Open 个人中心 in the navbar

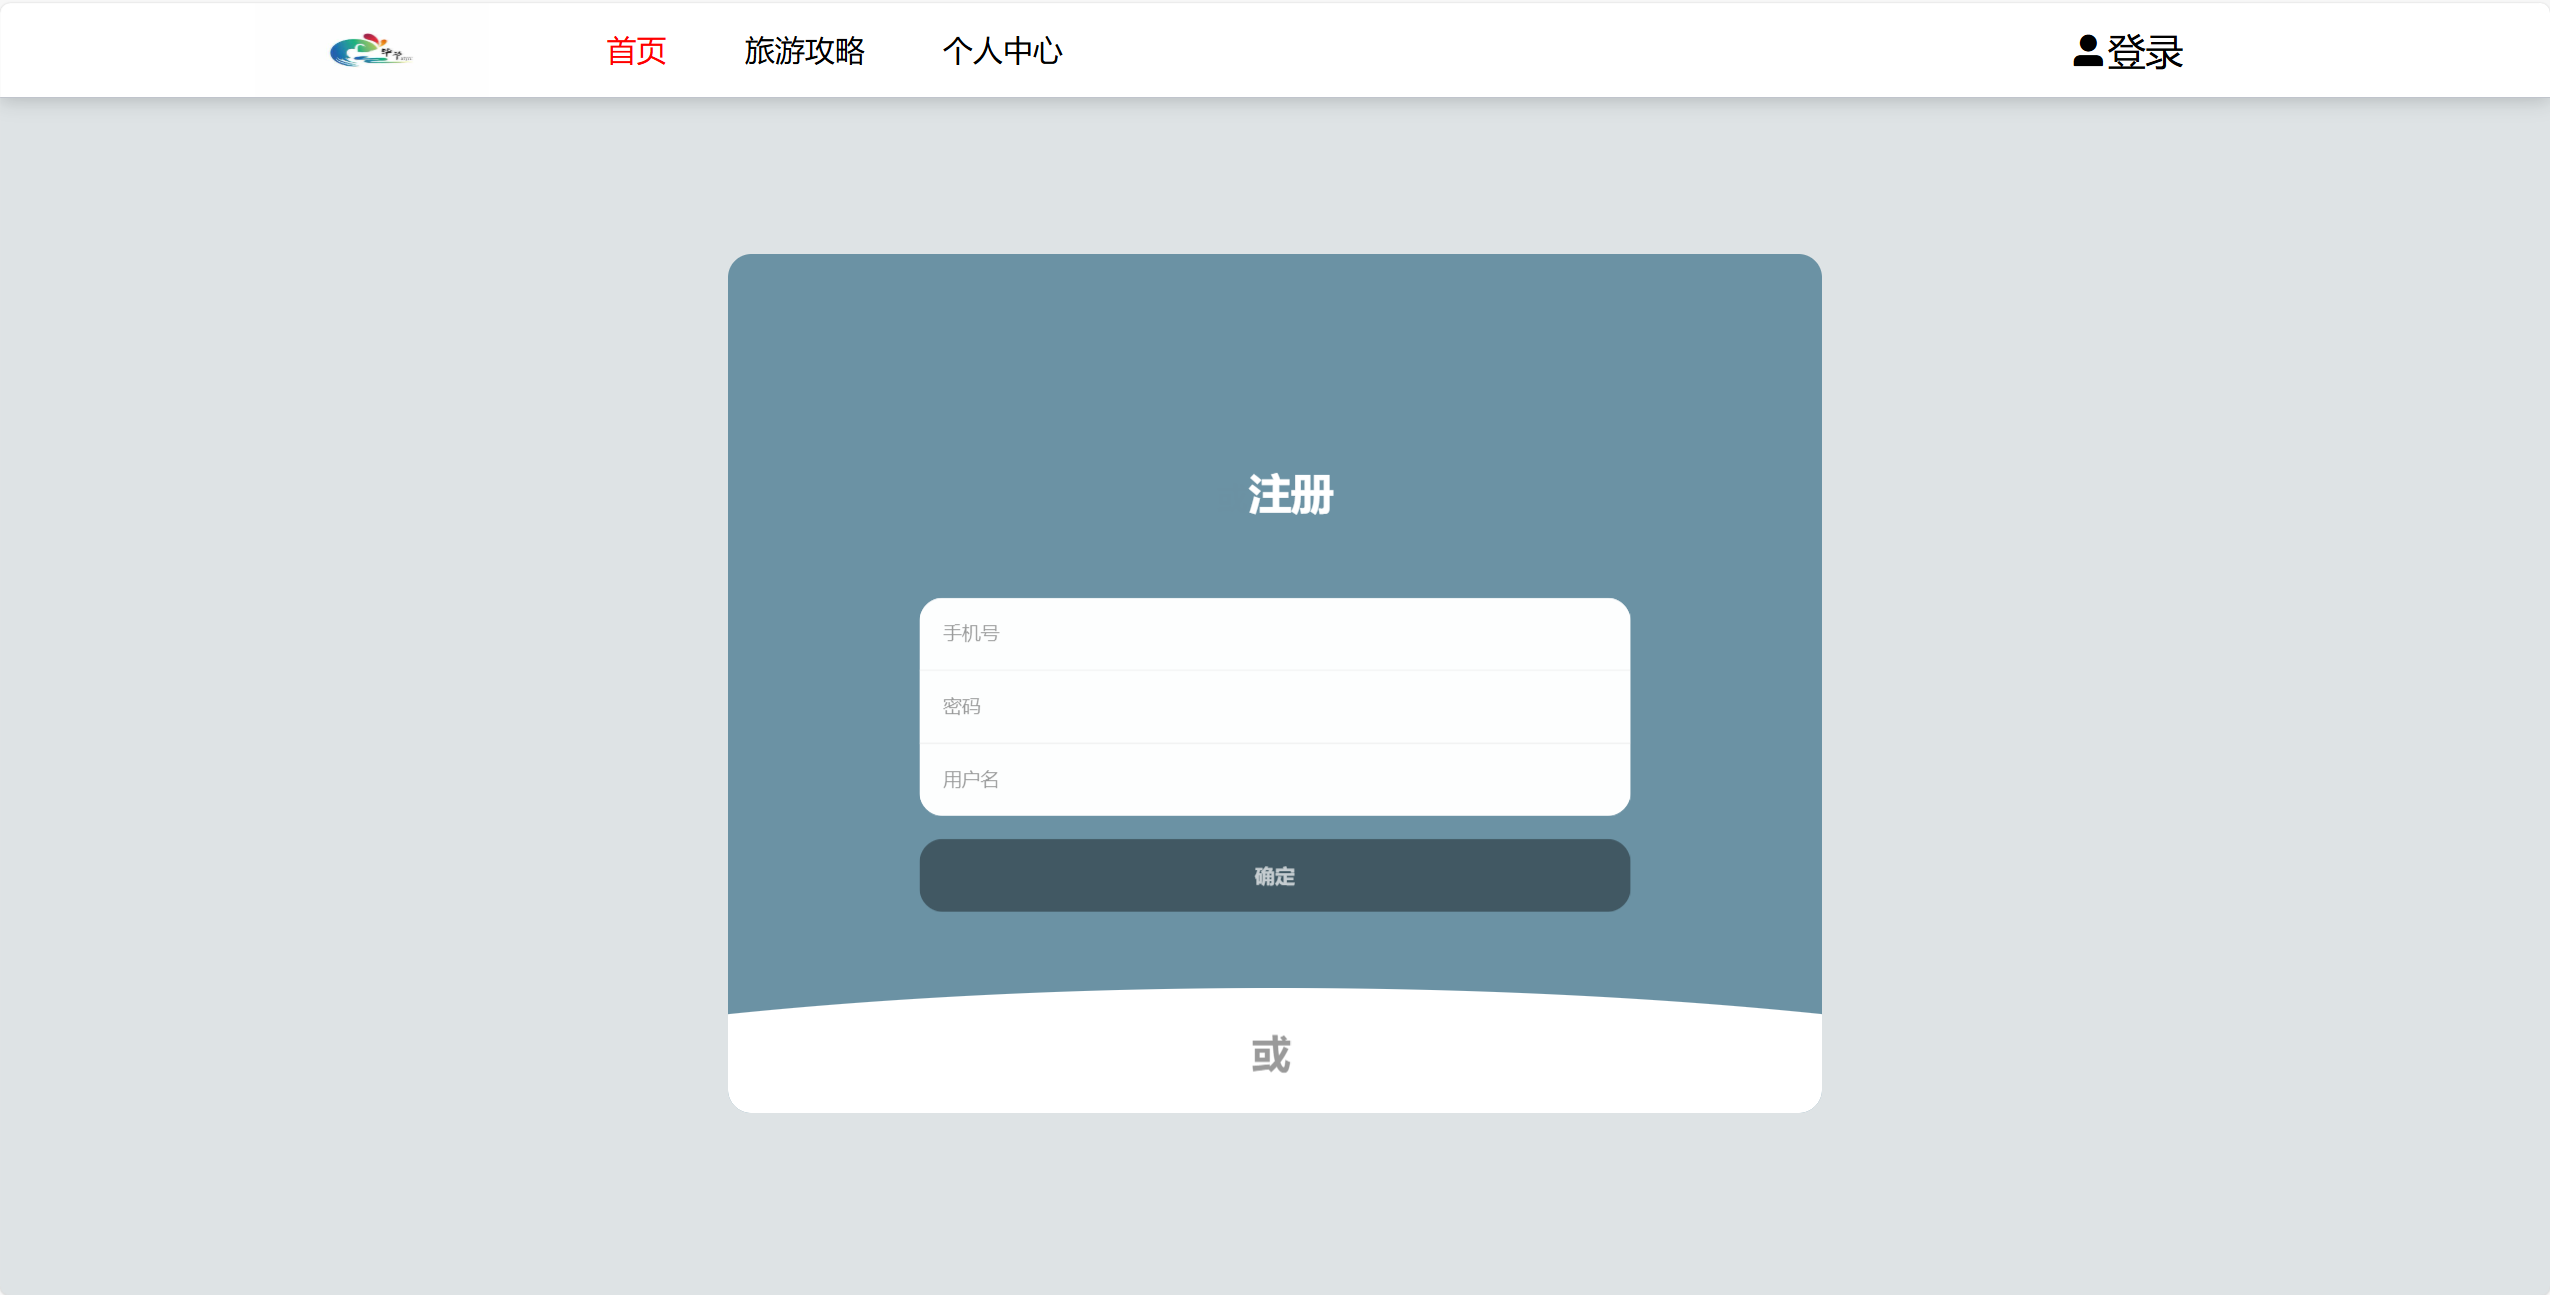1002,51
